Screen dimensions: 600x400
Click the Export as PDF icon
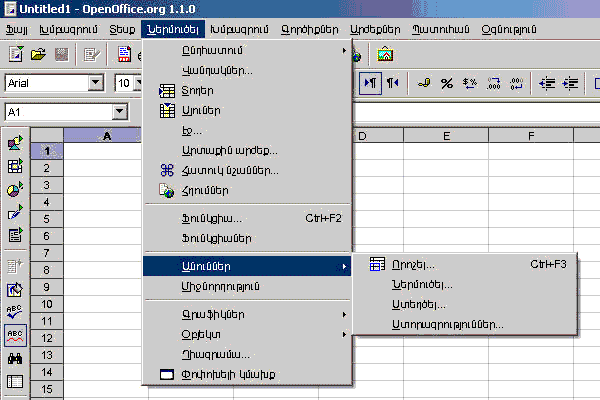tap(124, 54)
